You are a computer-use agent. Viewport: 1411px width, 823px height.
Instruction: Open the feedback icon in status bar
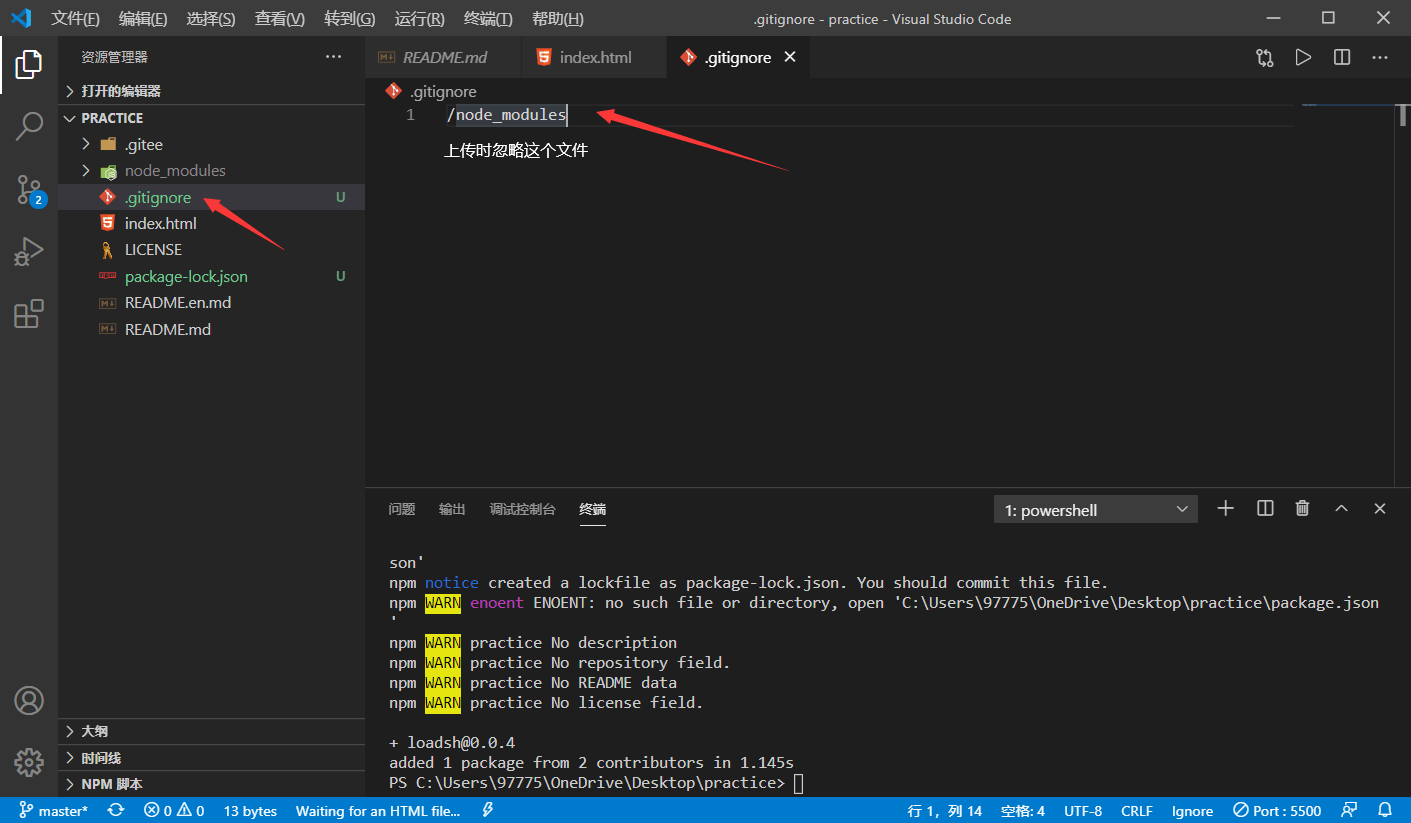coord(1350,810)
